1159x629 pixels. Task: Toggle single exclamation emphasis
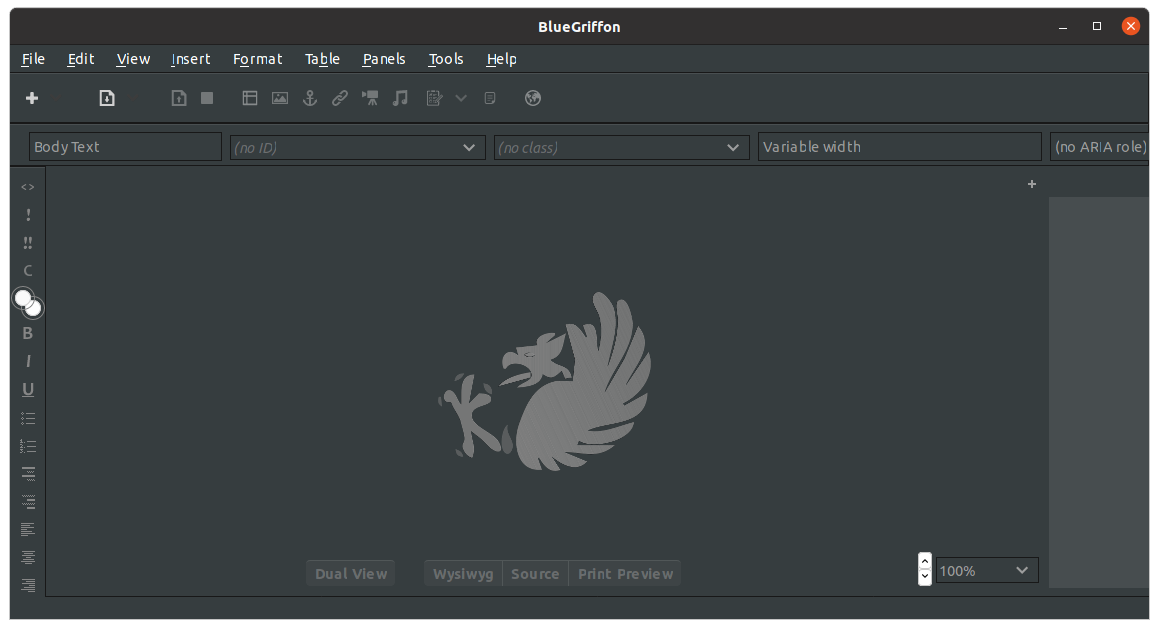pos(28,215)
